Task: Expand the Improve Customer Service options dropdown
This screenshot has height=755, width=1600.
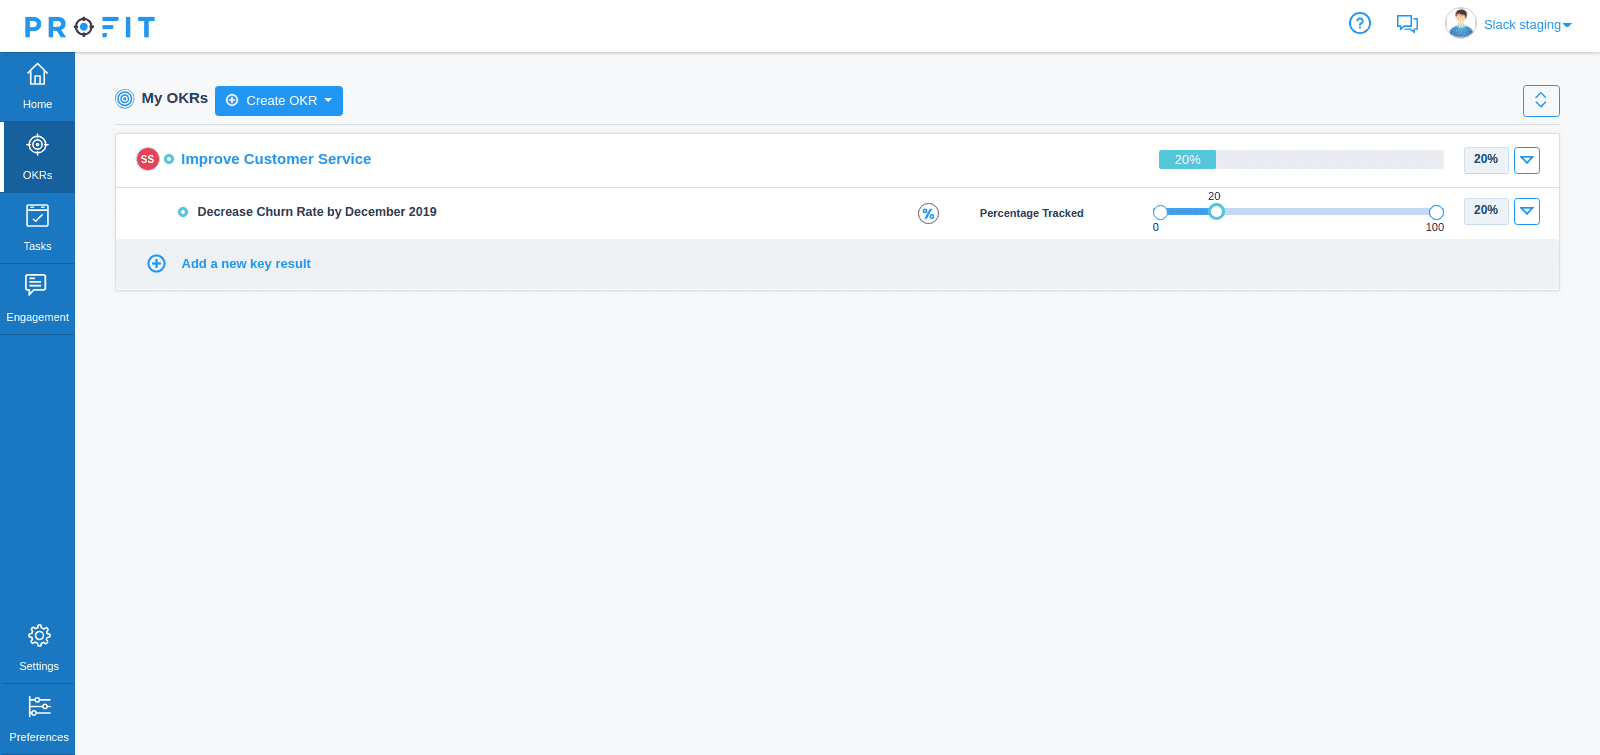Action: tap(1527, 160)
